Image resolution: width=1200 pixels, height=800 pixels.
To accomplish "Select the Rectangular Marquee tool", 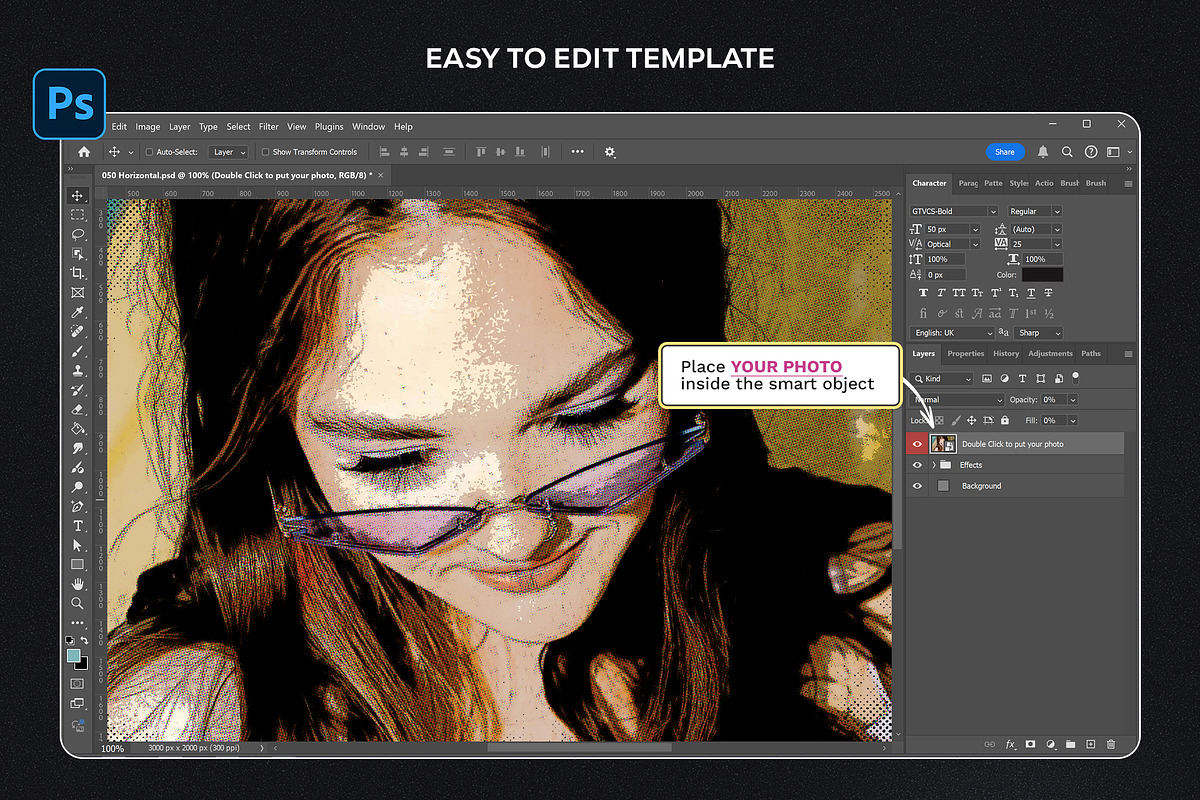I will (x=78, y=215).
